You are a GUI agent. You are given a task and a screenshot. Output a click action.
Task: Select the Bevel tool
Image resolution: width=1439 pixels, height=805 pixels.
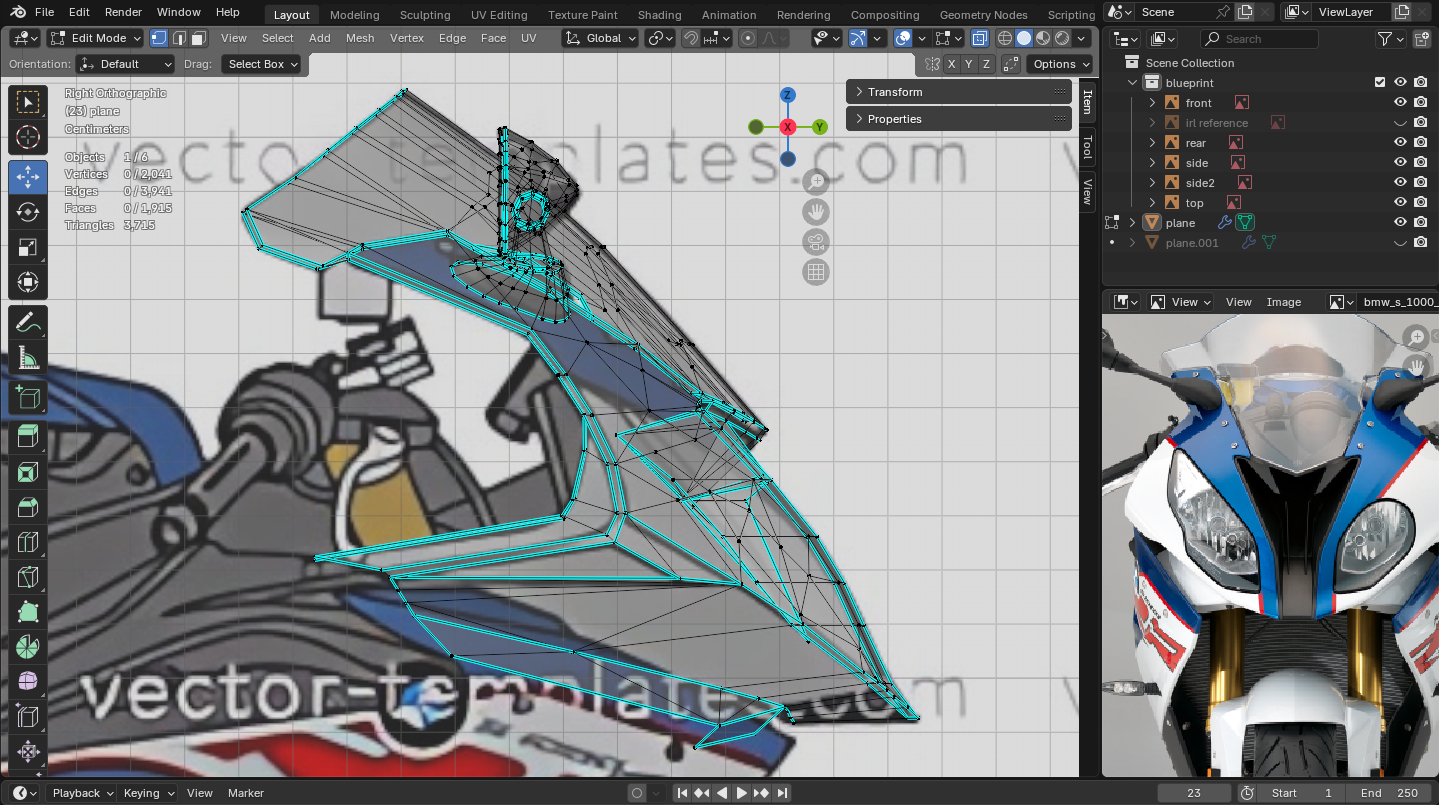[28, 507]
